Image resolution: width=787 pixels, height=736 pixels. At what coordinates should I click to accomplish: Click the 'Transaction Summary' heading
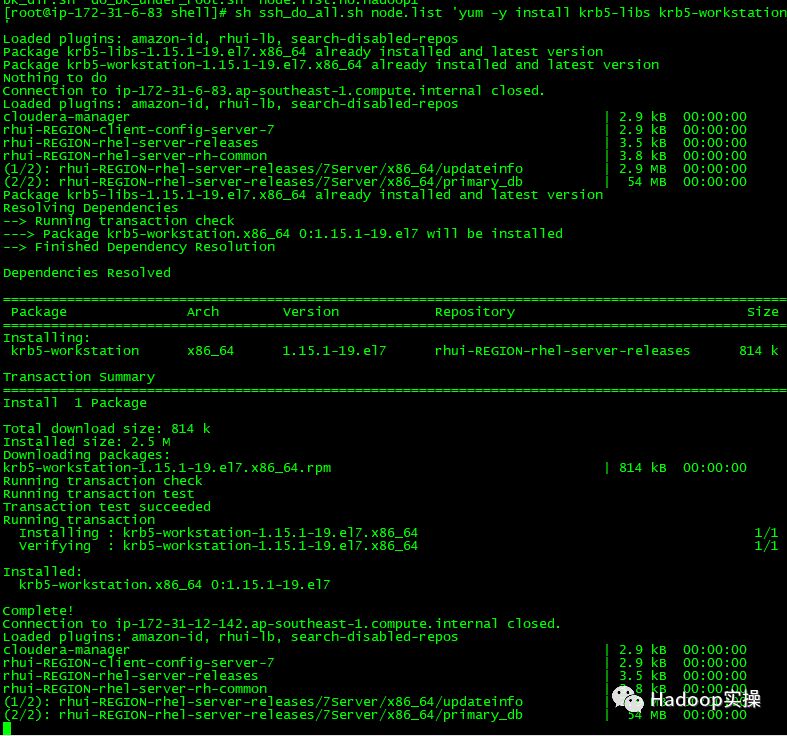tap(79, 377)
